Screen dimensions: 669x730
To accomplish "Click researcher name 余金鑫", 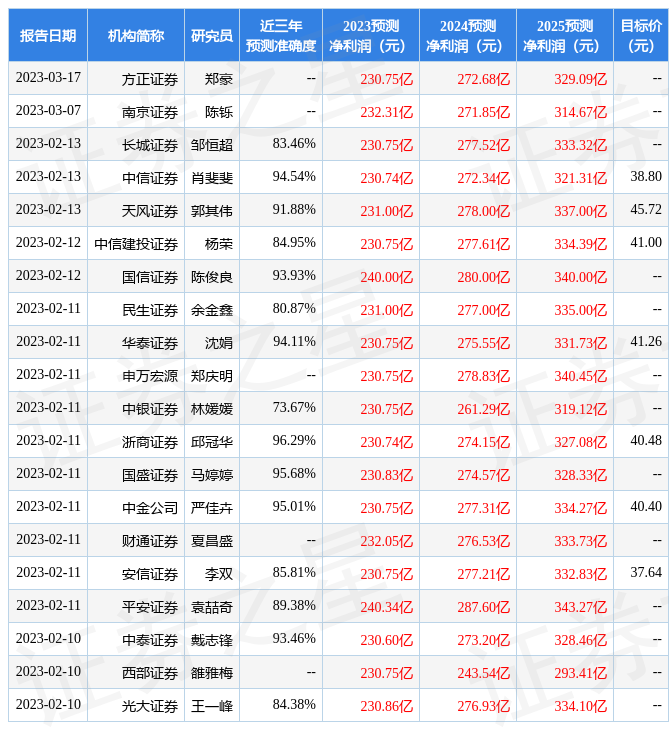I will pos(212,310).
